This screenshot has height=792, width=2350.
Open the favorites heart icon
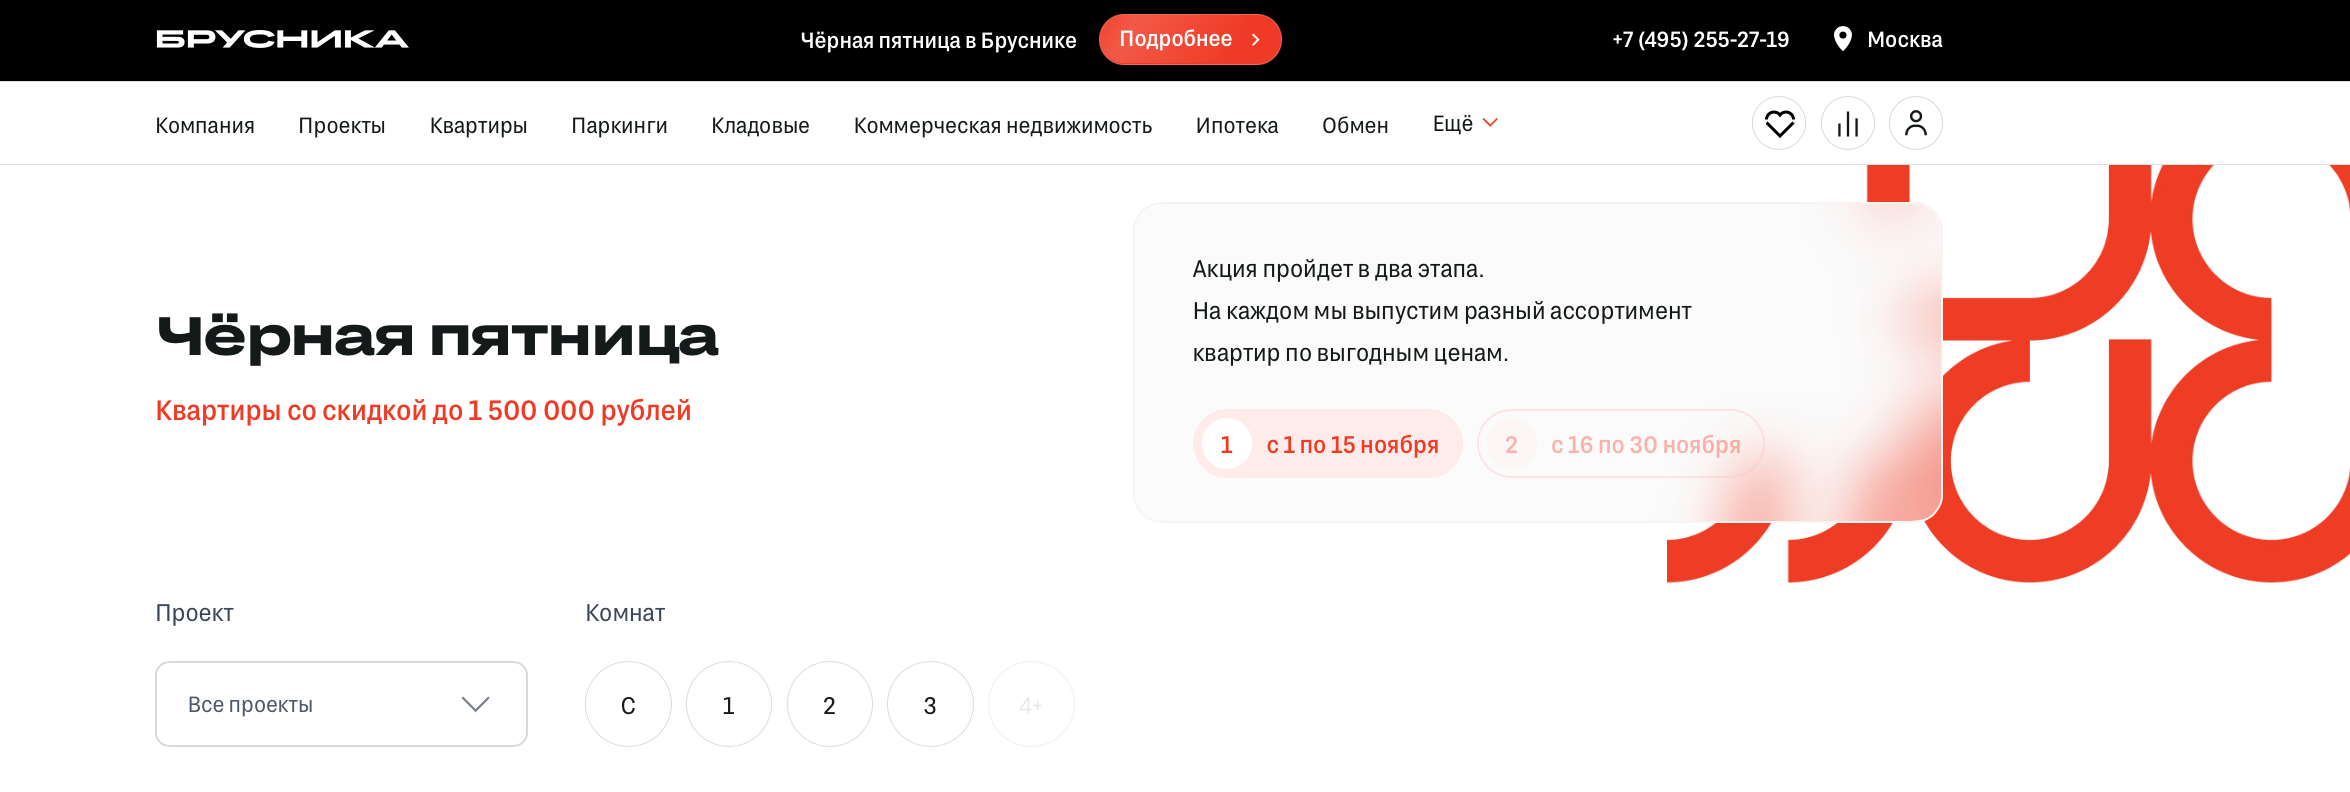(x=1779, y=123)
